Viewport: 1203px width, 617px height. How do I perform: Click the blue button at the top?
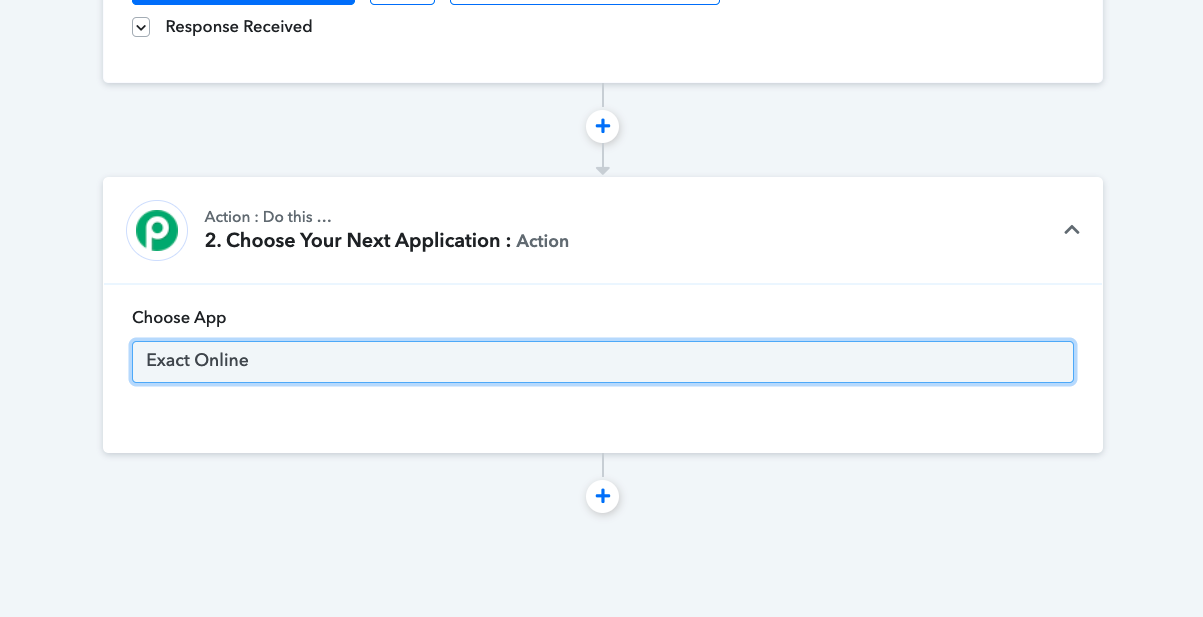pos(243,2)
